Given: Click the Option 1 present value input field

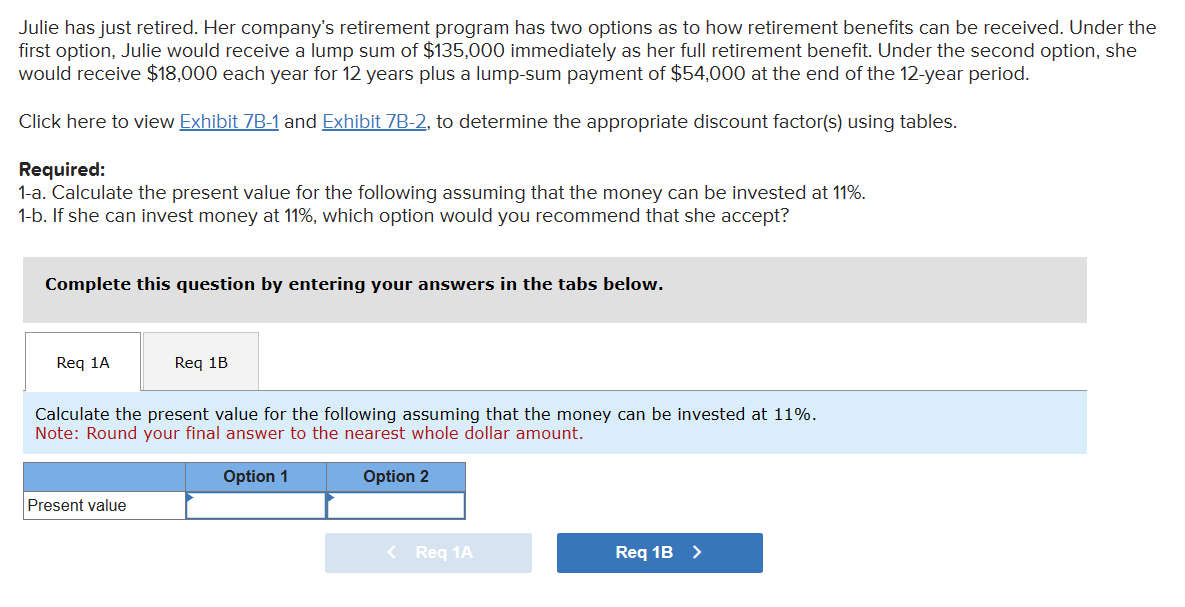Looking at the screenshot, I should (x=255, y=505).
